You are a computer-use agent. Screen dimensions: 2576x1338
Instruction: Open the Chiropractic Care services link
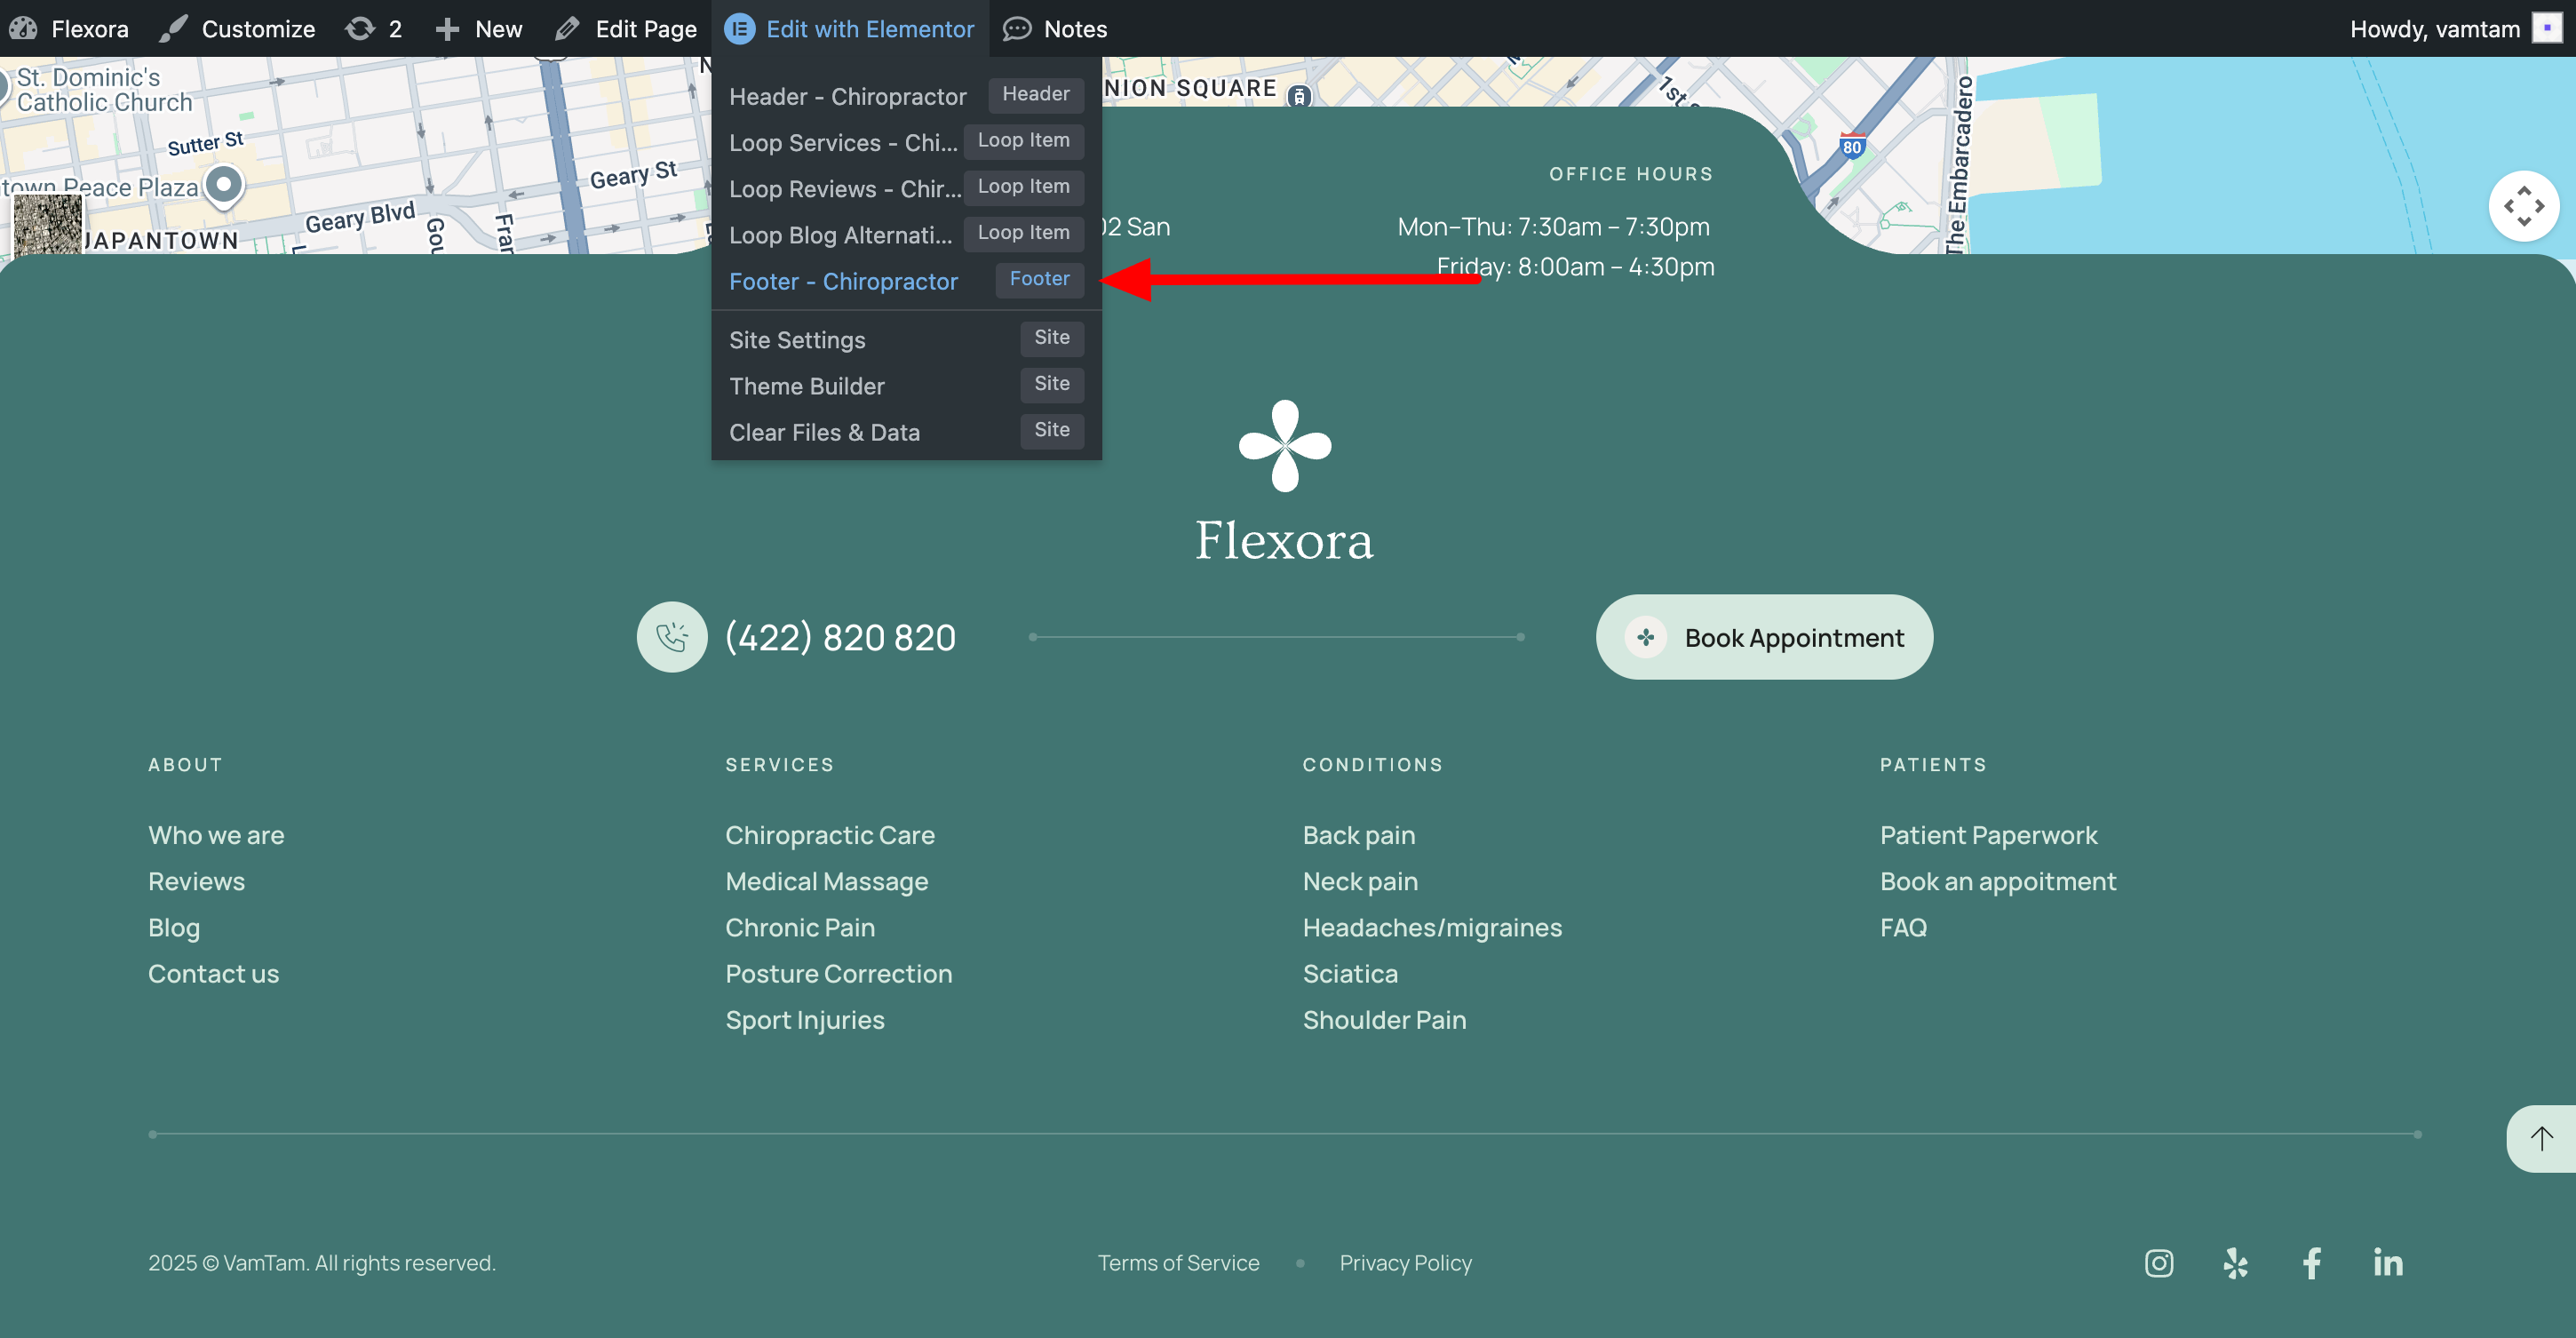tap(829, 835)
